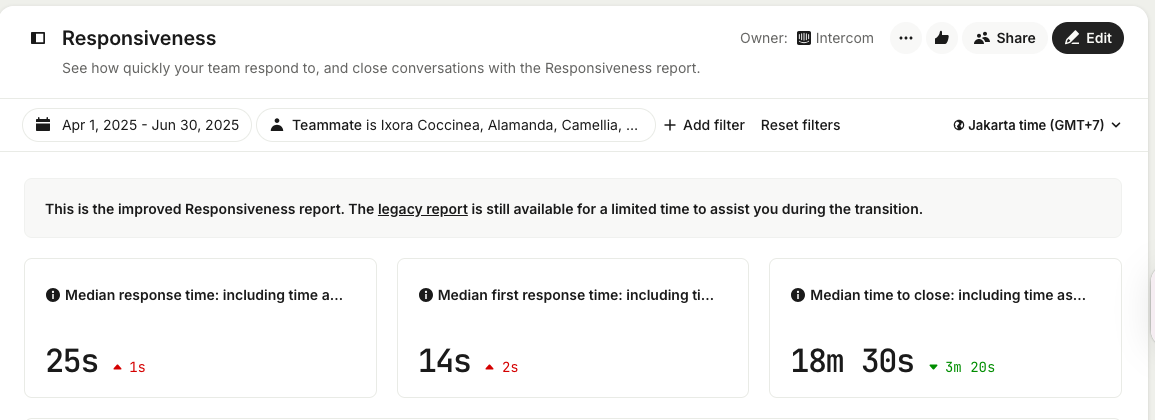Viewport: 1155px width, 420px height.
Task: Click the person icon in Teammate filter
Action: (x=277, y=125)
